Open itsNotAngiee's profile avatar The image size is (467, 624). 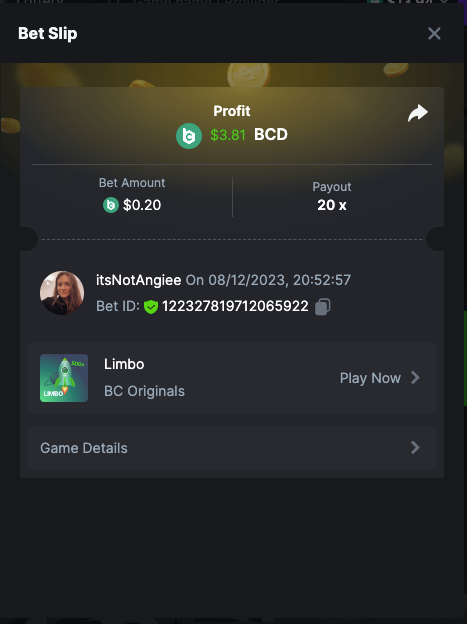[x=62, y=293]
